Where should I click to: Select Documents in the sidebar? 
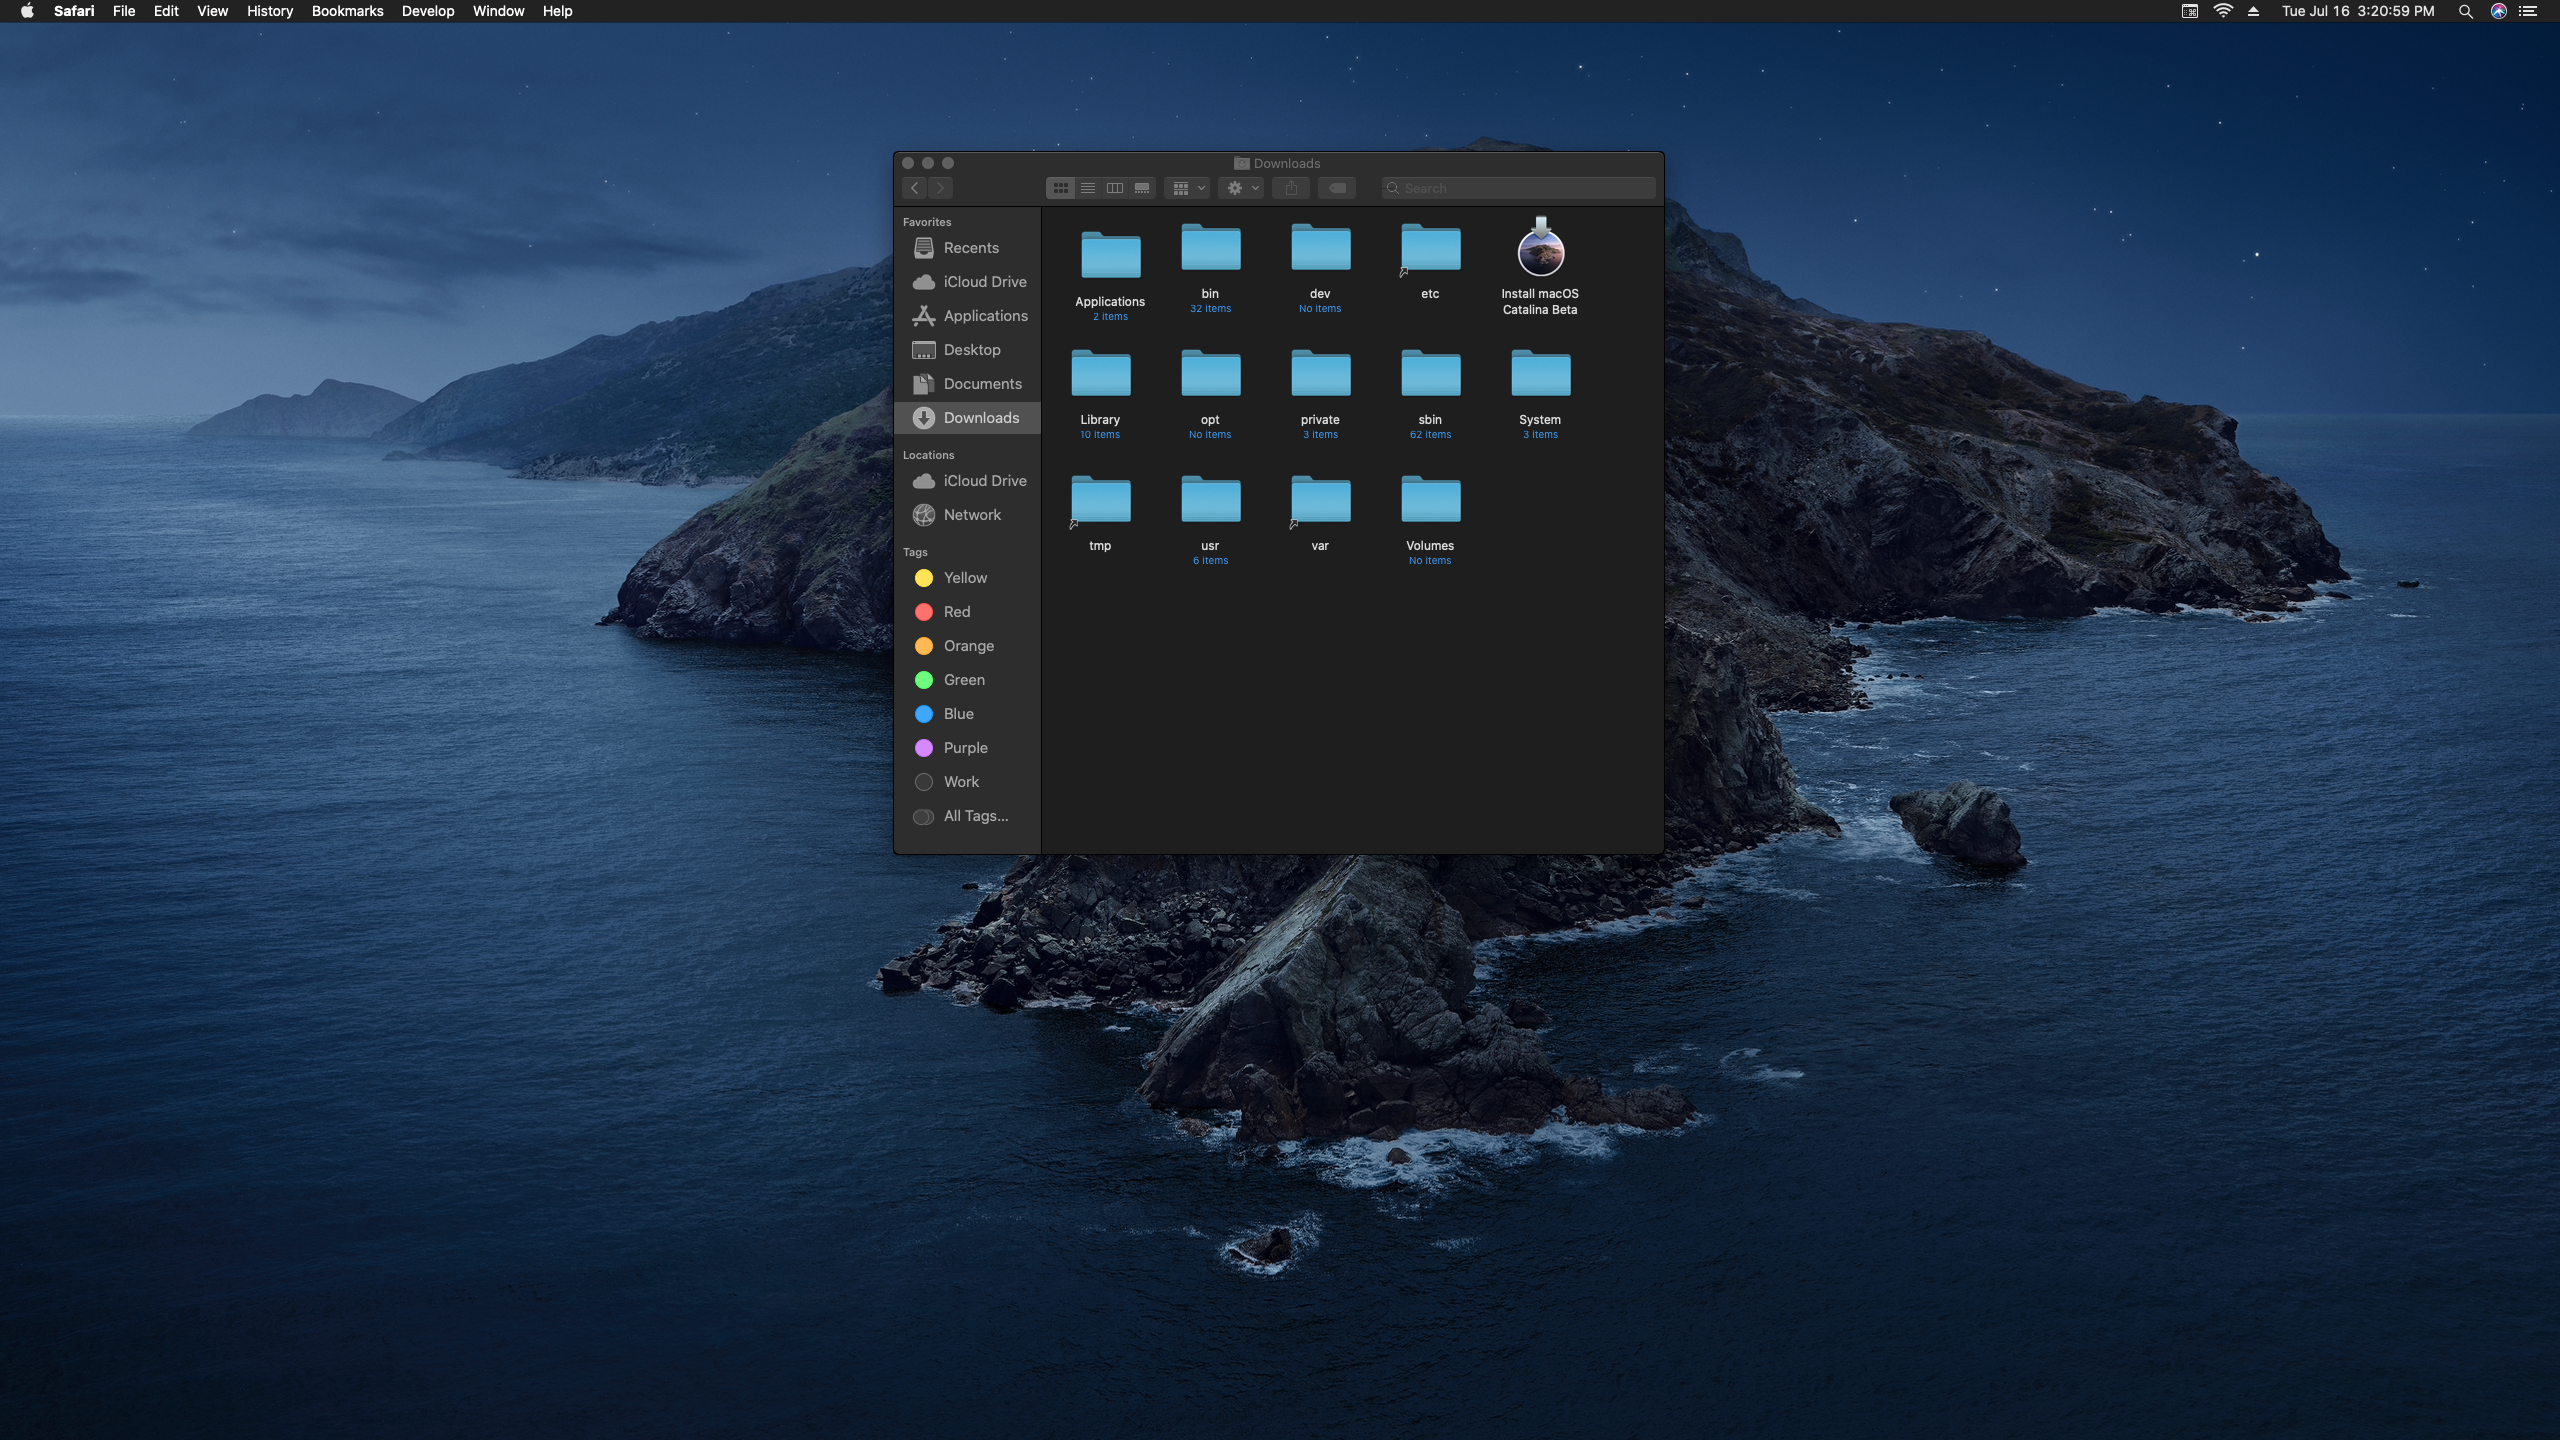[x=981, y=384]
